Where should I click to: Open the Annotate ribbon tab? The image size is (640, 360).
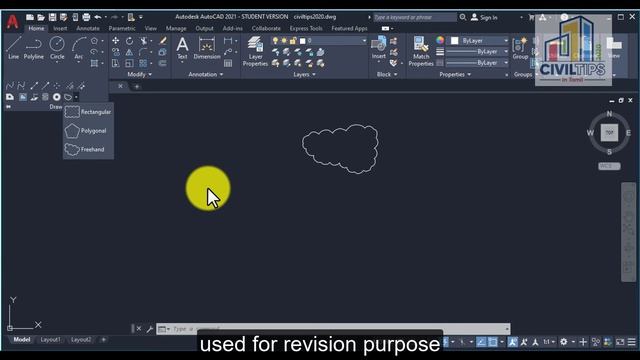click(x=88, y=29)
